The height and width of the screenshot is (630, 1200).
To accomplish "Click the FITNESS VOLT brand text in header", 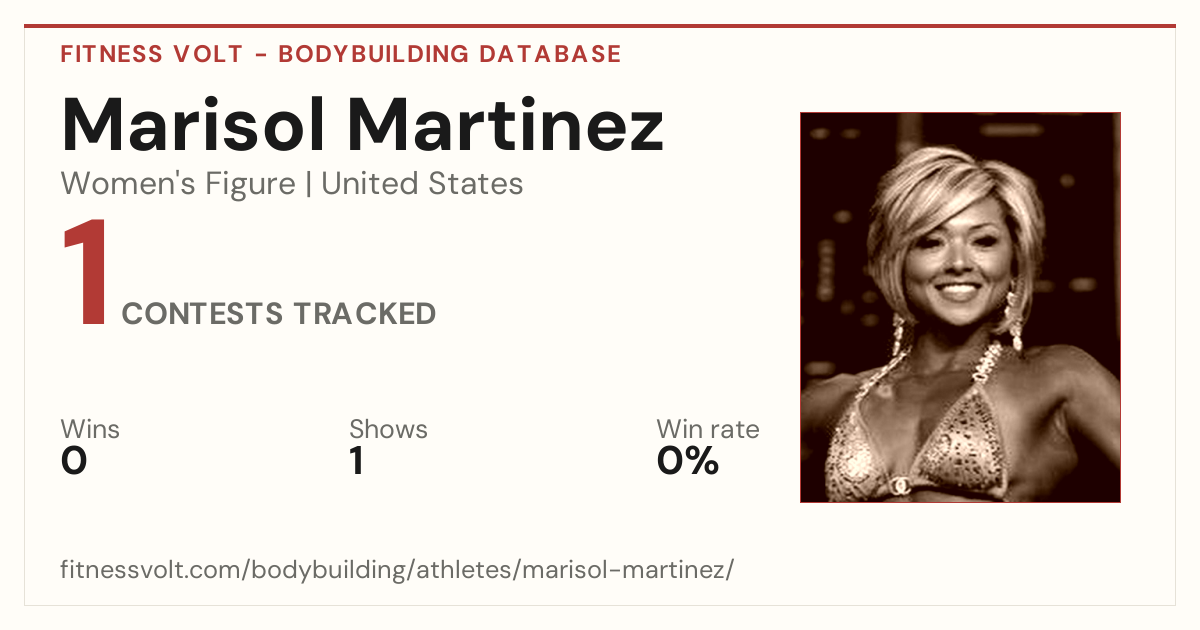I will click(x=151, y=54).
